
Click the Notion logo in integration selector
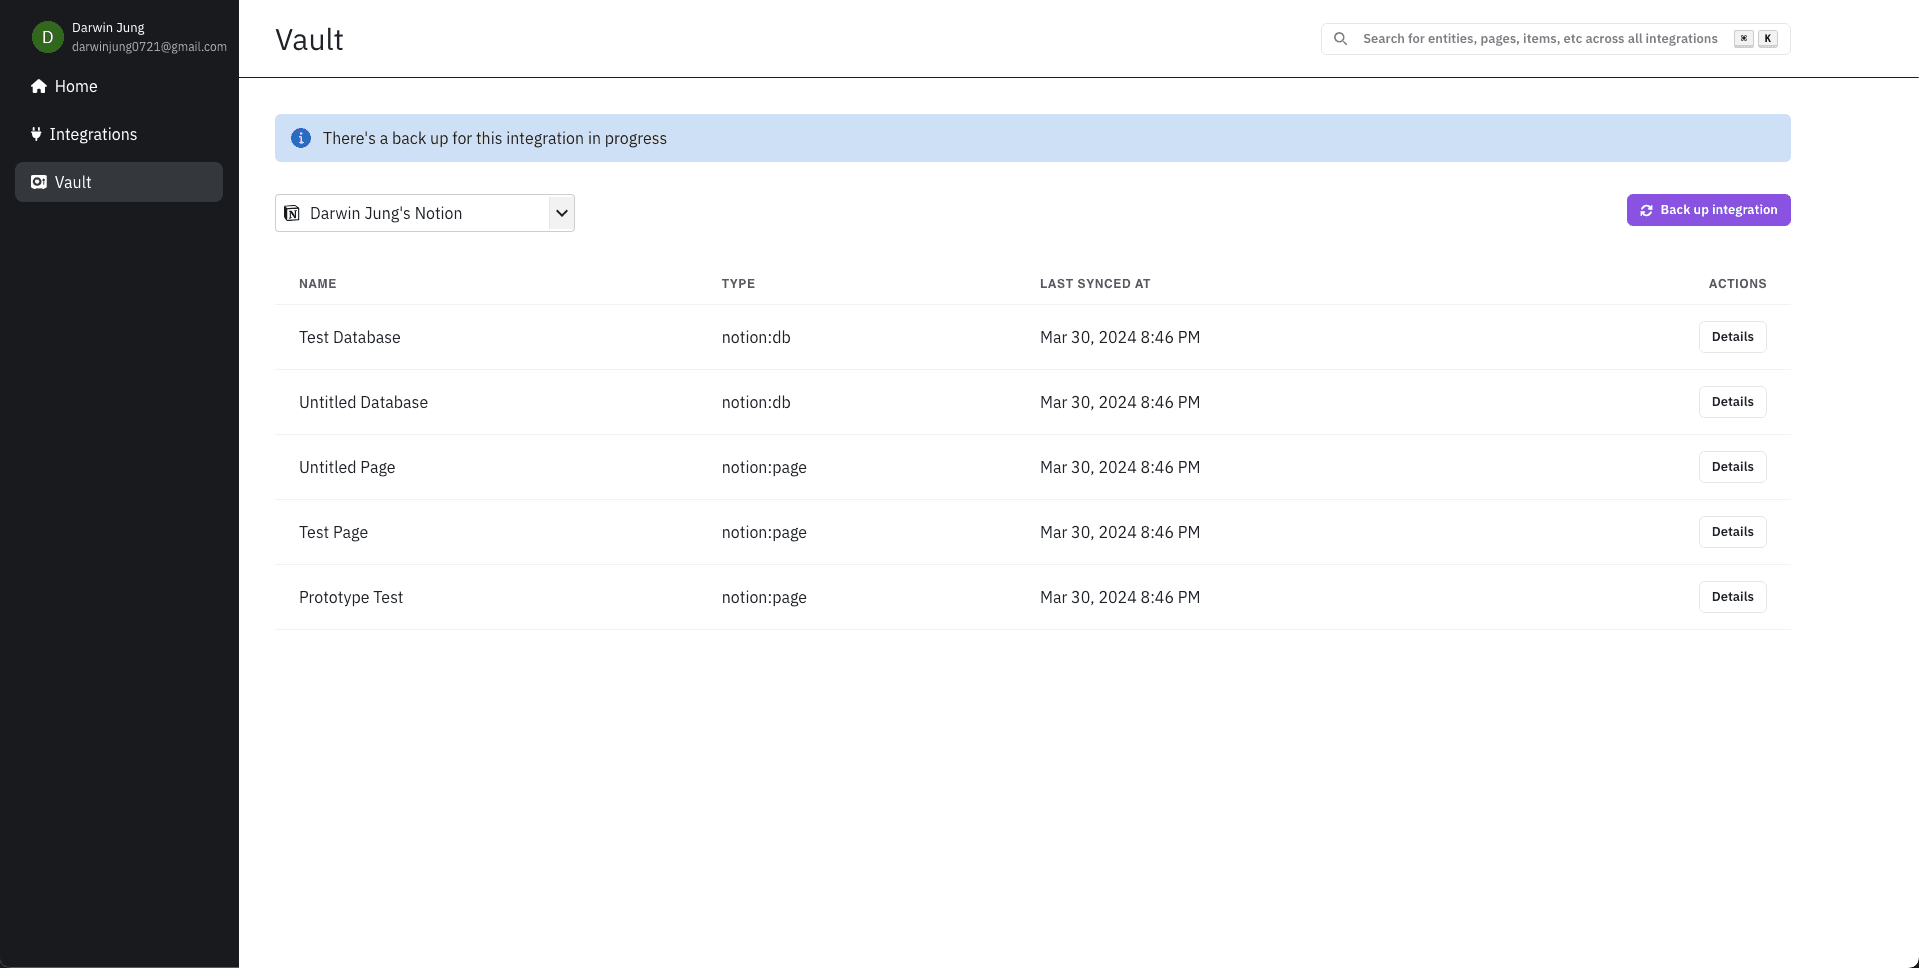(292, 213)
